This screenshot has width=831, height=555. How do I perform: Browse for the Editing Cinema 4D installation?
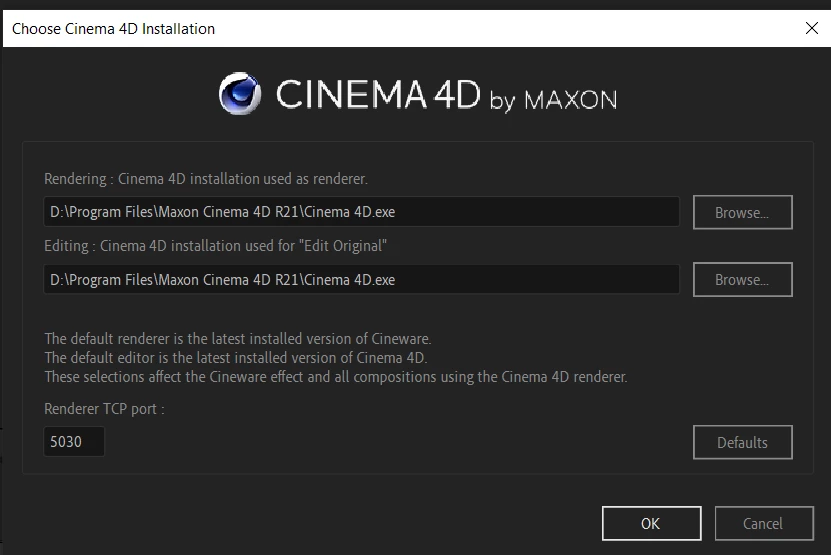(742, 279)
